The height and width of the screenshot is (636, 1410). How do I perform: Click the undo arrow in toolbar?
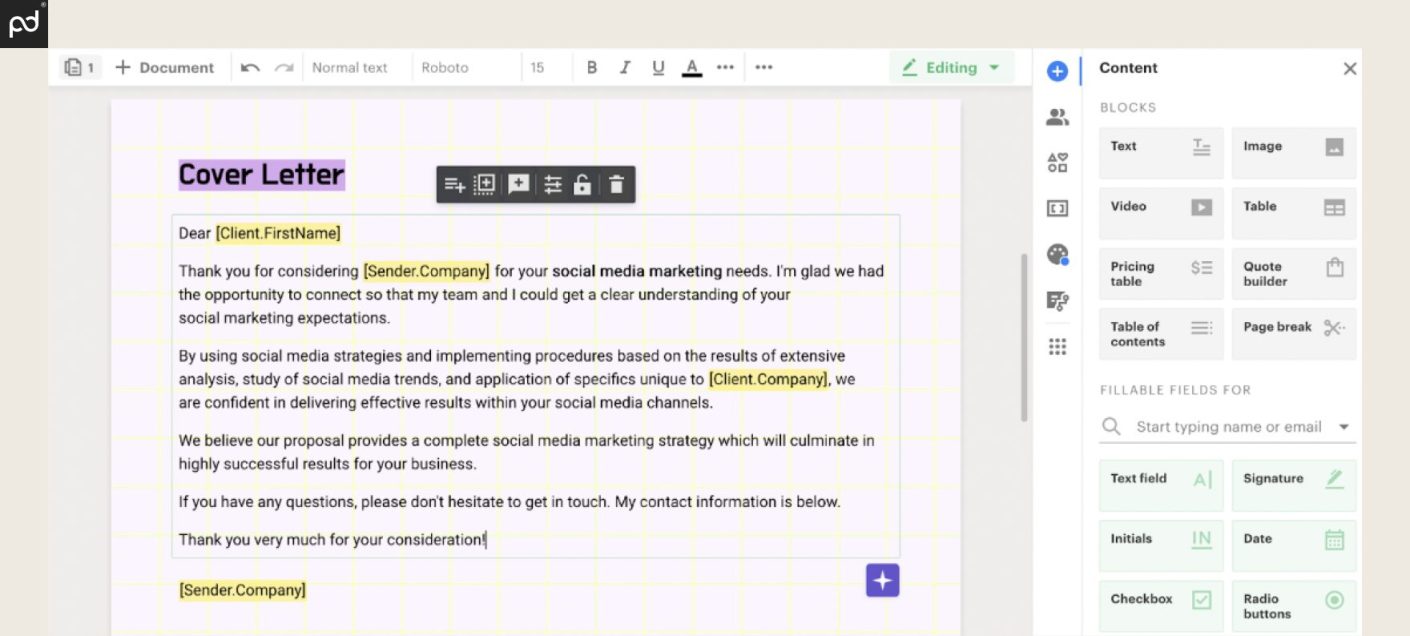(x=250, y=68)
